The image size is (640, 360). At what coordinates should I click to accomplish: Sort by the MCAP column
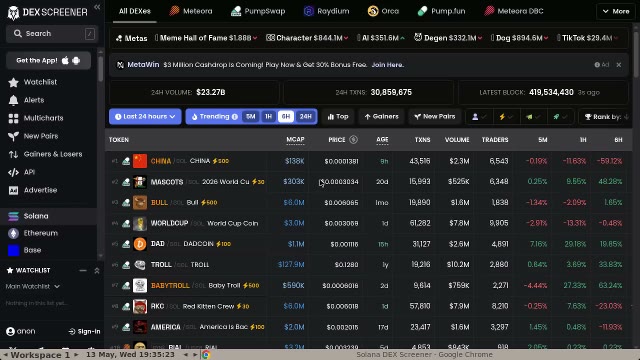tap(295, 140)
